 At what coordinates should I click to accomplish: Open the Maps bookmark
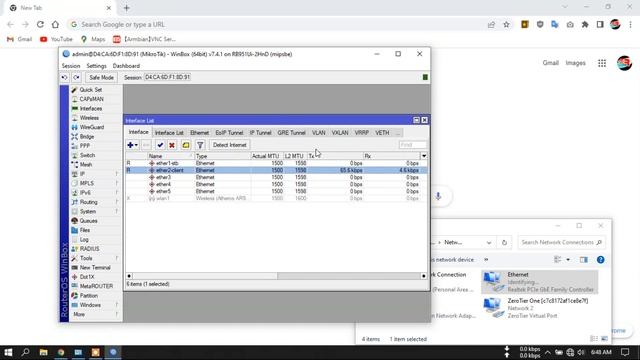[93, 39]
